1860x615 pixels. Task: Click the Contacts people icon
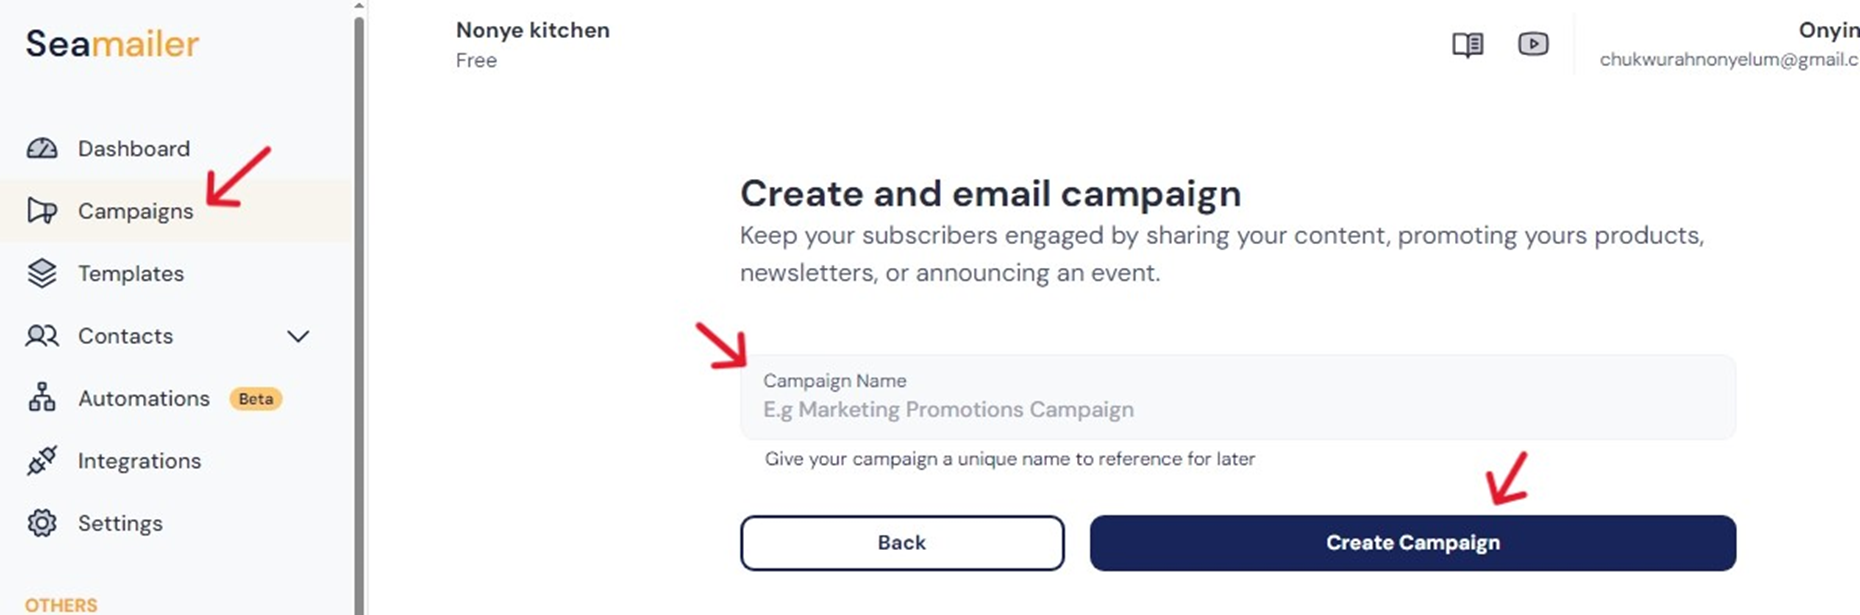point(42,336)
